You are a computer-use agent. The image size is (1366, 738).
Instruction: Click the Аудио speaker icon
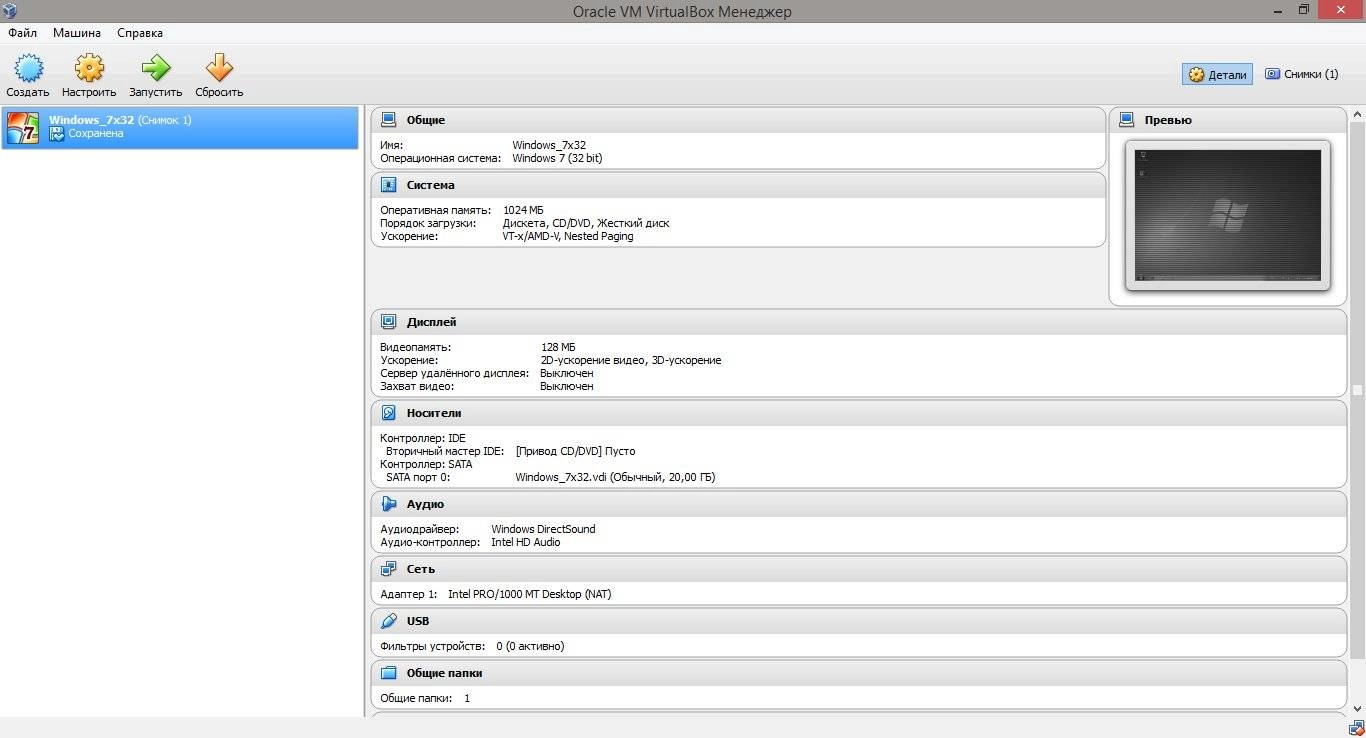coord(389,504)
